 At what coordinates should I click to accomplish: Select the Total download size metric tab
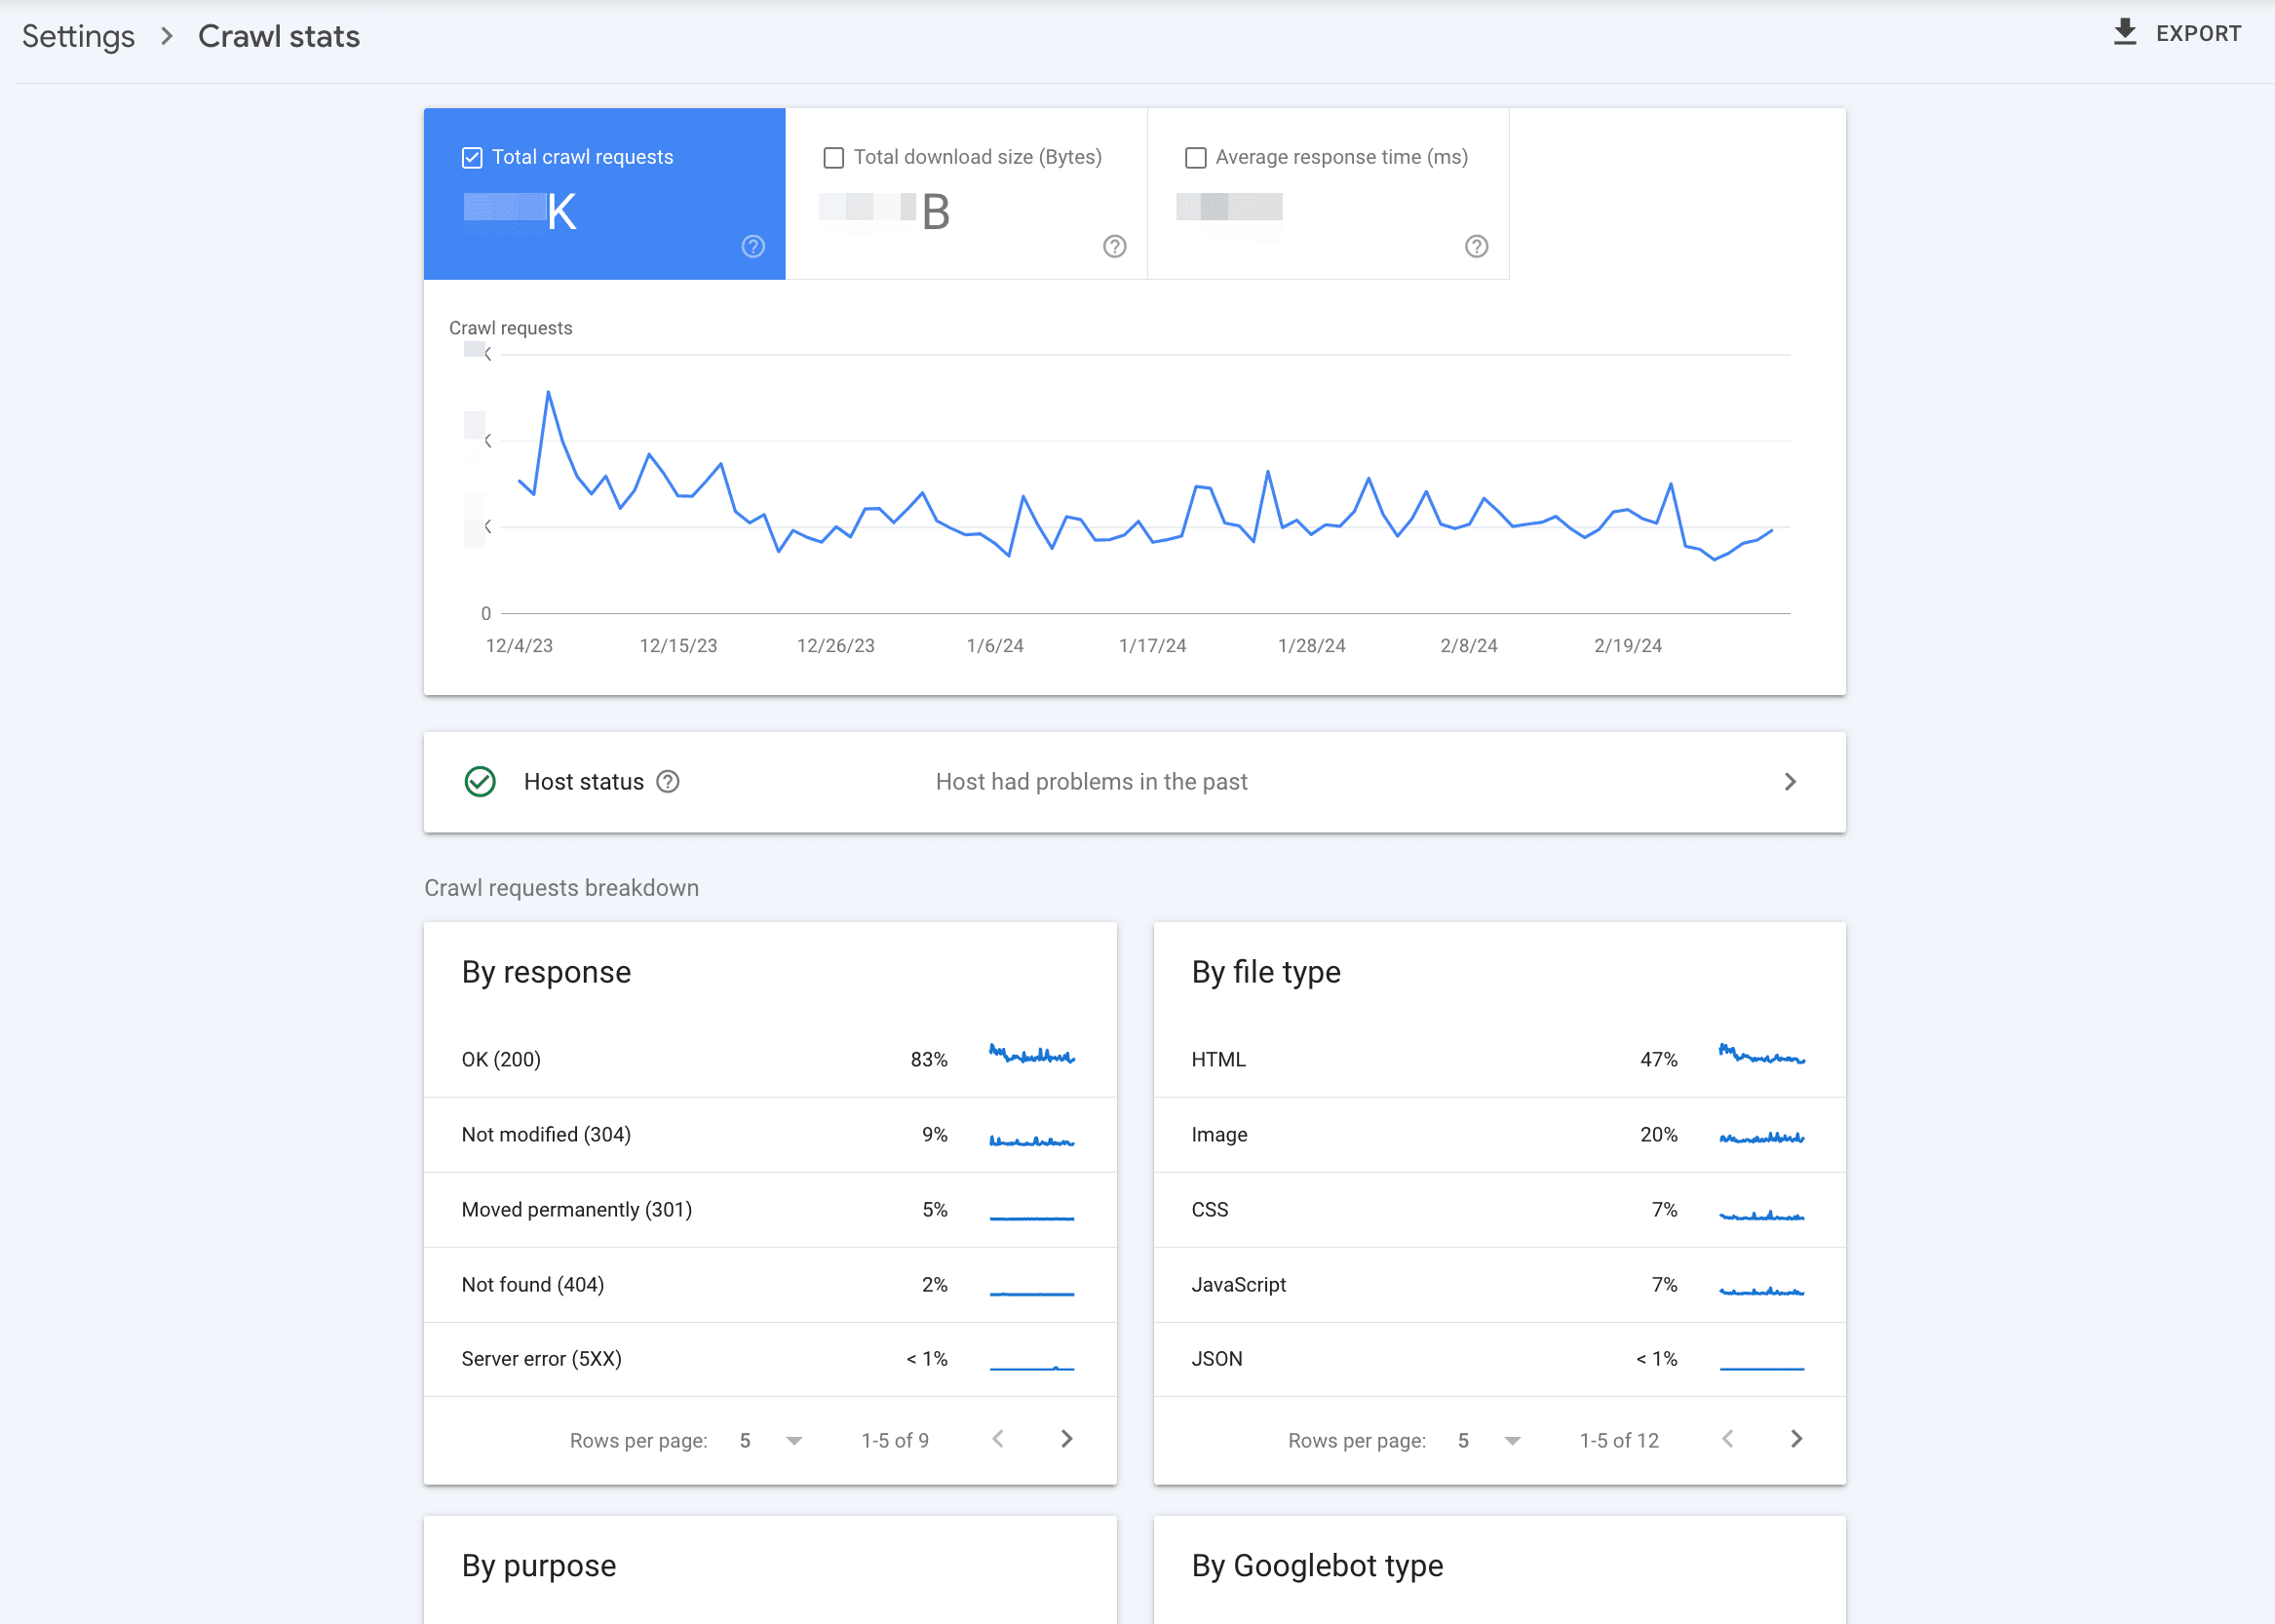click(x=966, y=194)
